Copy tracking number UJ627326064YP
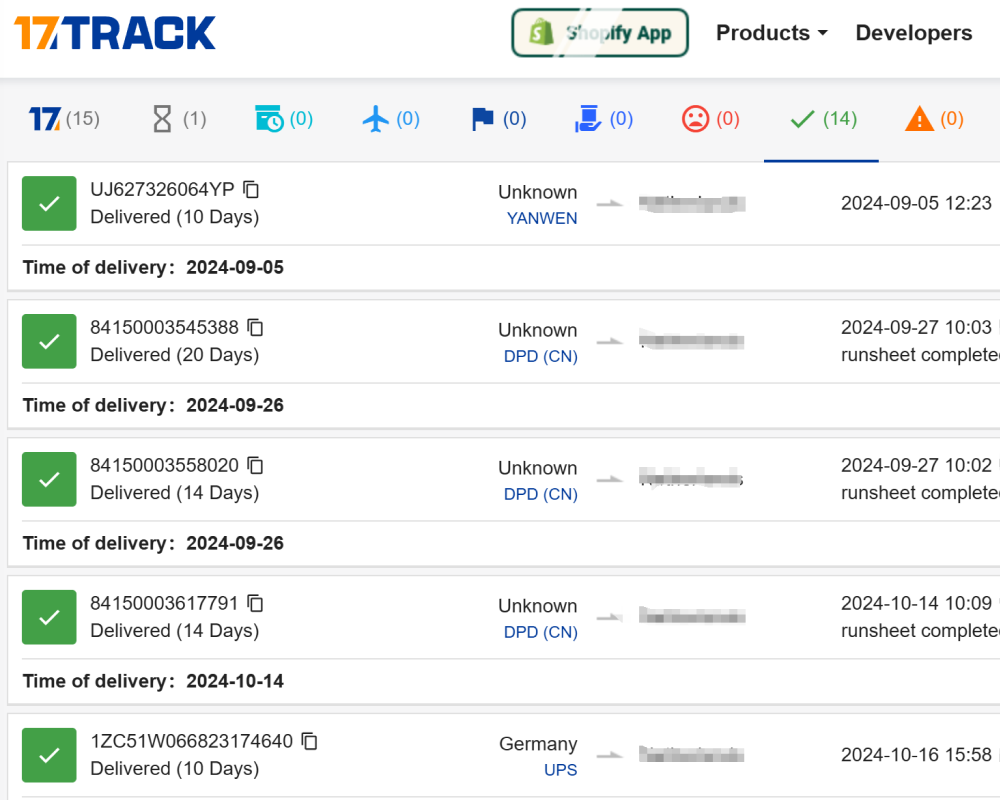Image resolution: width=1000 pixels, height=800 pixels. tap(252, 189)
